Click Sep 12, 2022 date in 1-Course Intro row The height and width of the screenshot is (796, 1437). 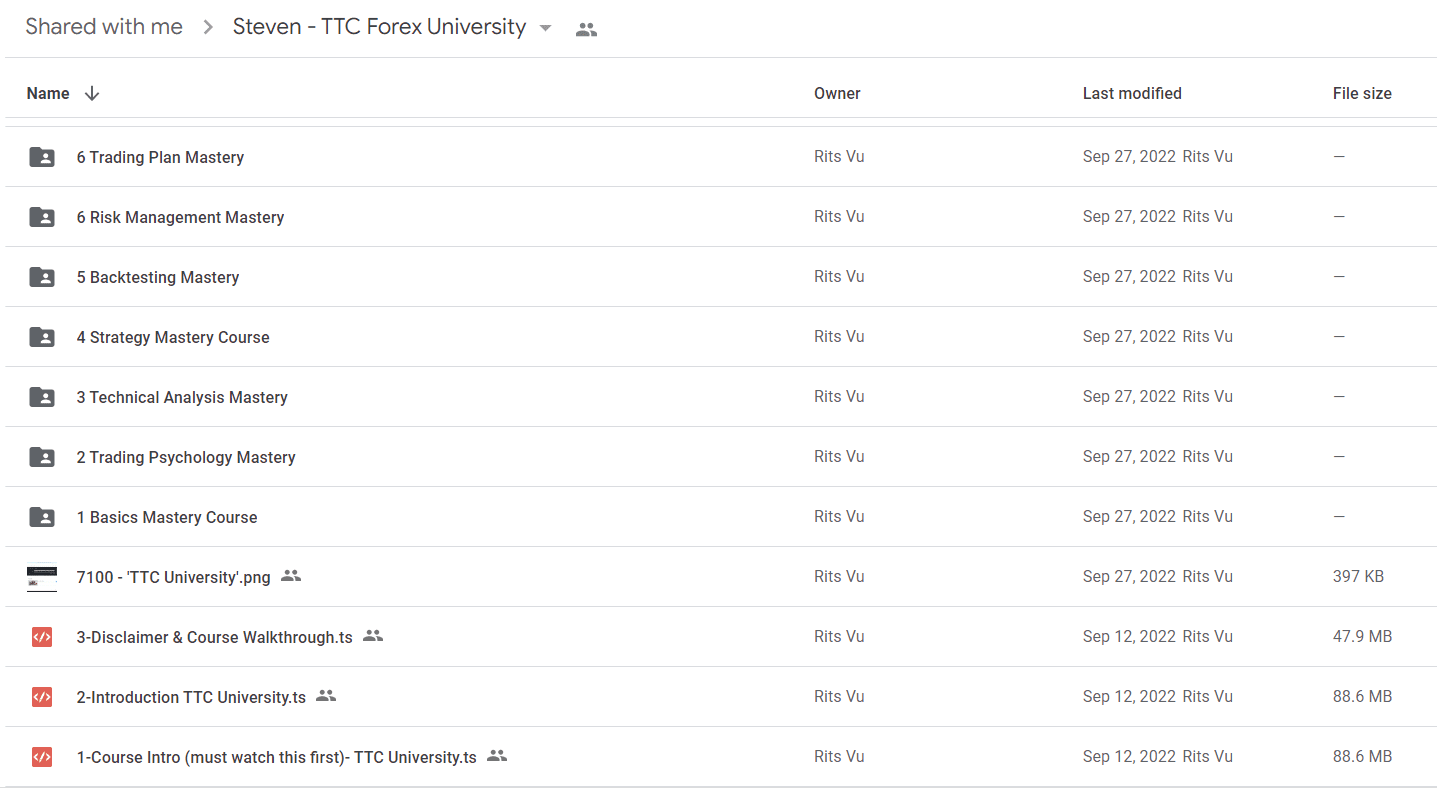[x=1129, y=756]
